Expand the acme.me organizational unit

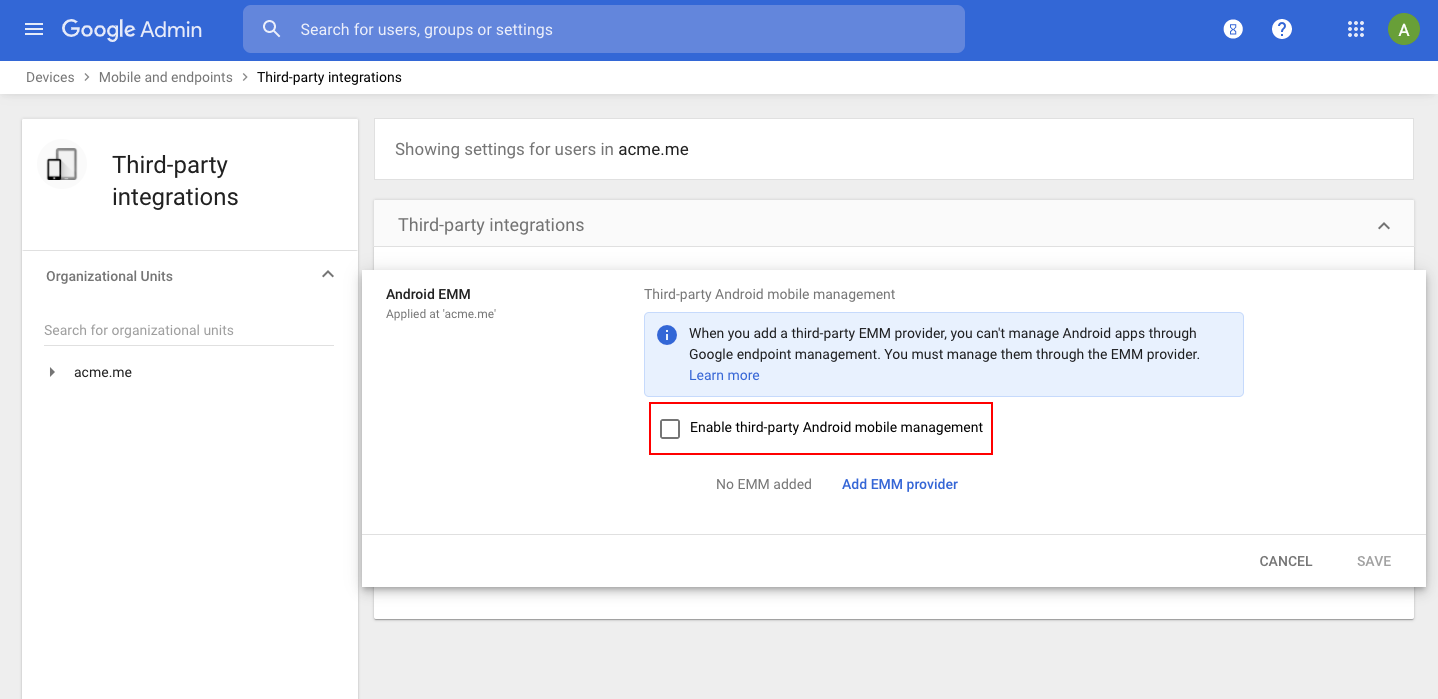click(52, 372)
